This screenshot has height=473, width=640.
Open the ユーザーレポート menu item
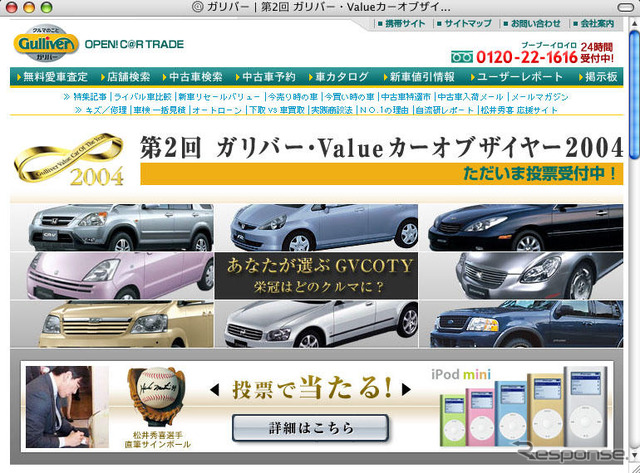click(x=516, y=77)
